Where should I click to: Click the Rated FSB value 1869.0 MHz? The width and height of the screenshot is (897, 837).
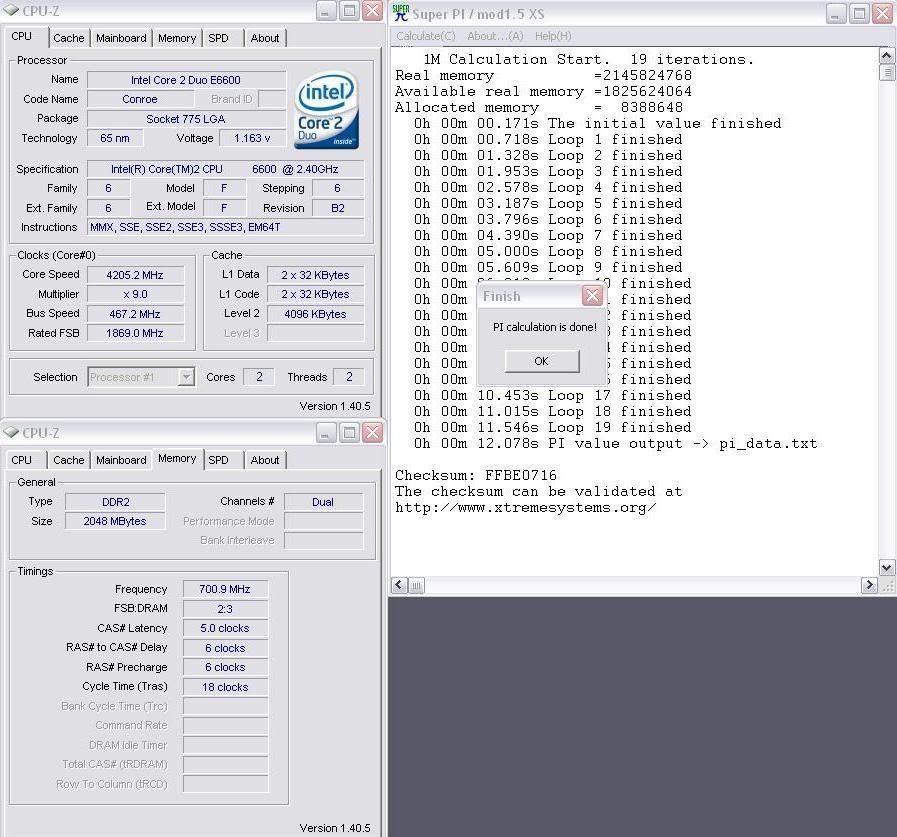[x=135, y=333]
